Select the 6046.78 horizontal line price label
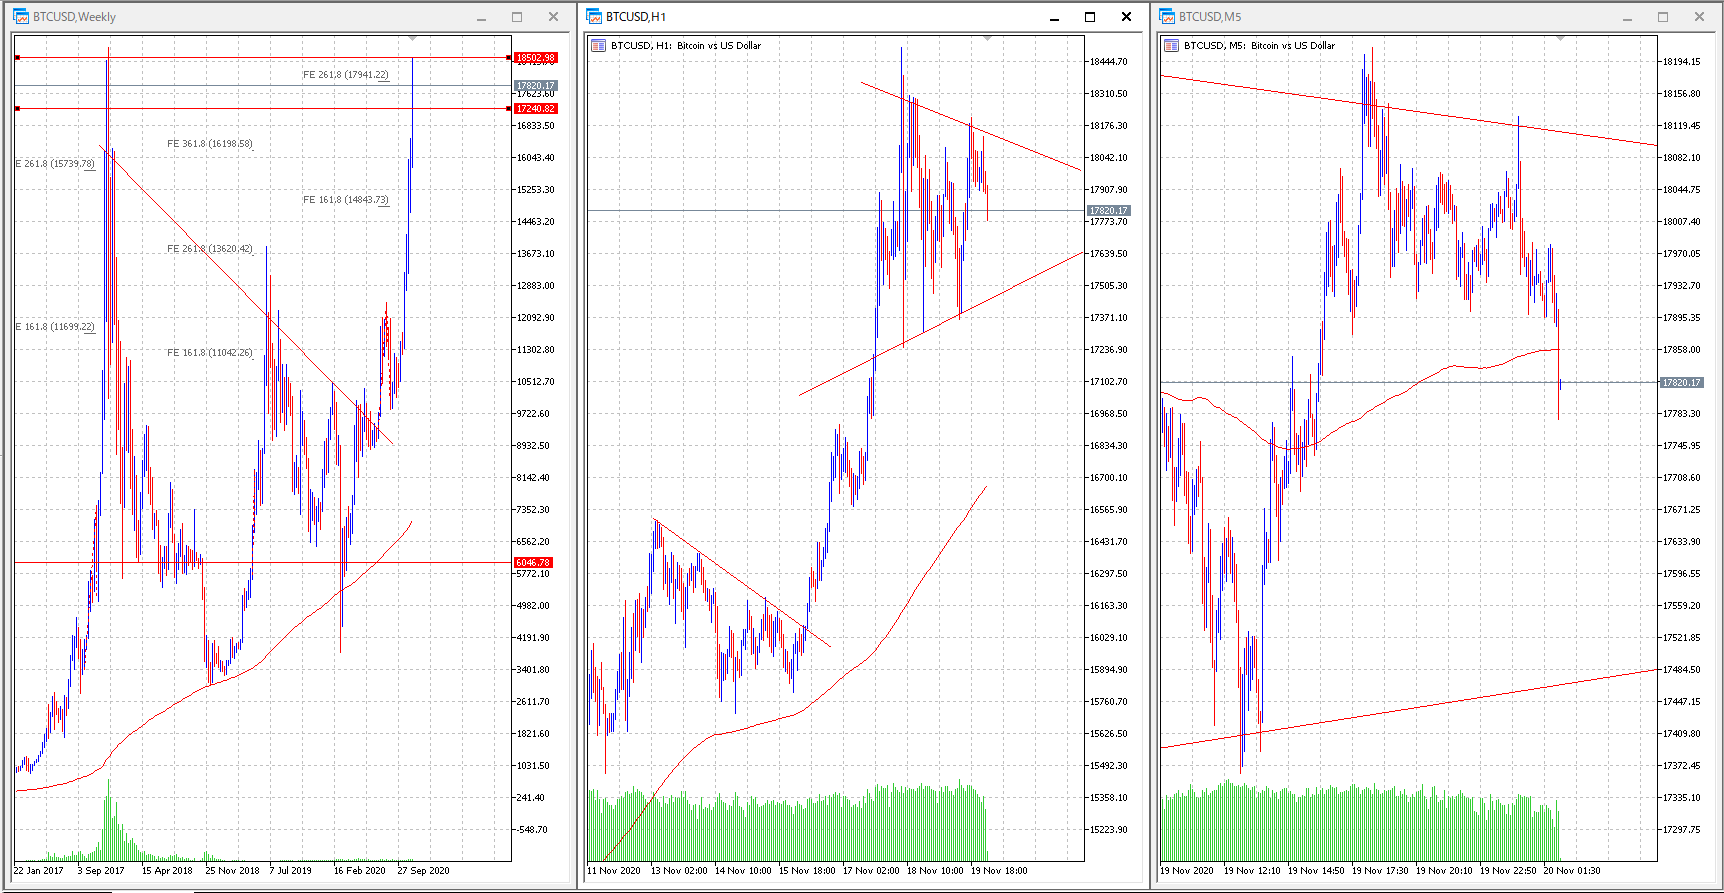Screen dimensions: 1724x893 533,563
